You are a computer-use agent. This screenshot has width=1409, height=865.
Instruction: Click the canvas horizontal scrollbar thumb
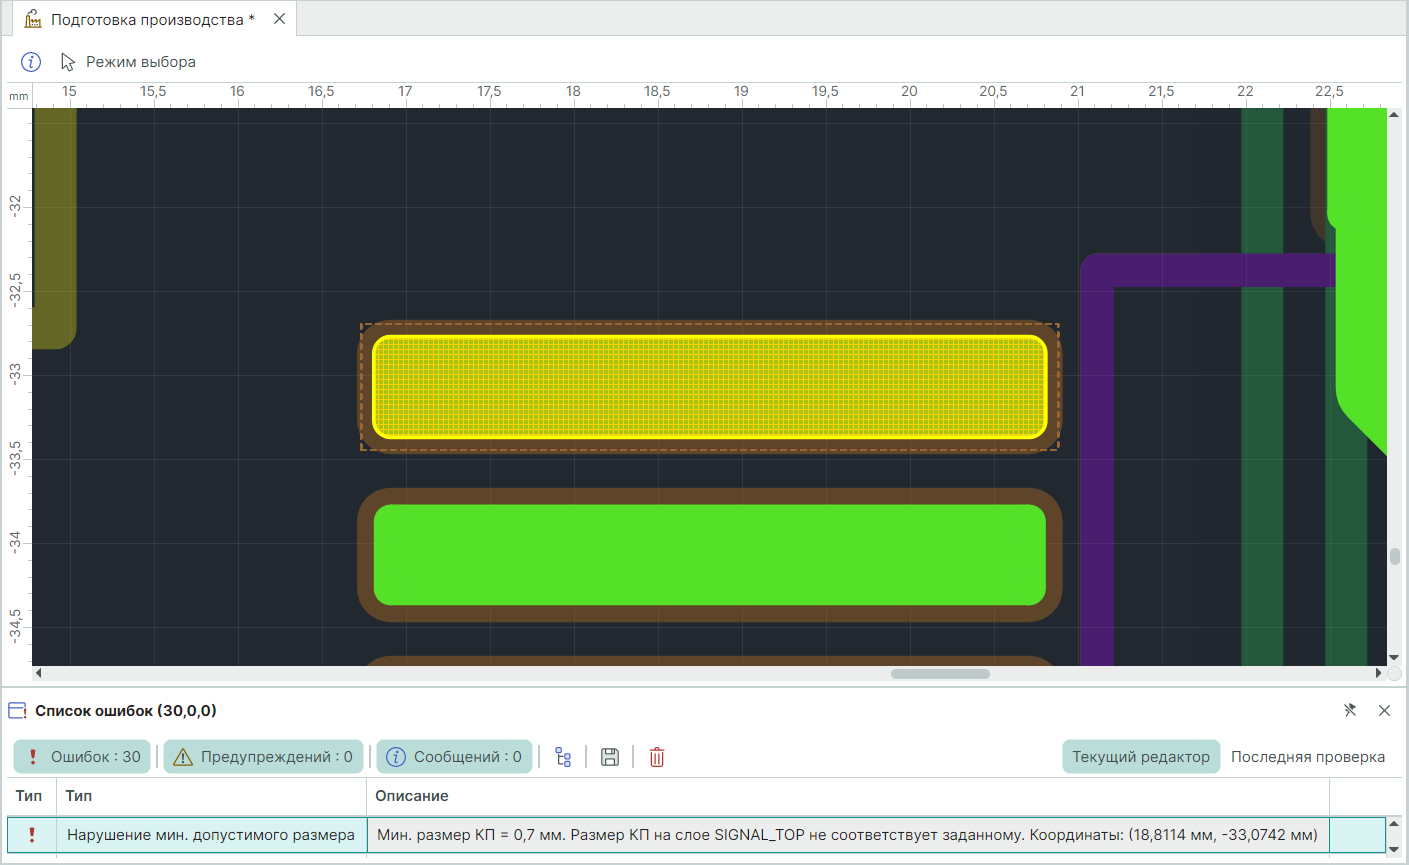[x=940, y=674]
